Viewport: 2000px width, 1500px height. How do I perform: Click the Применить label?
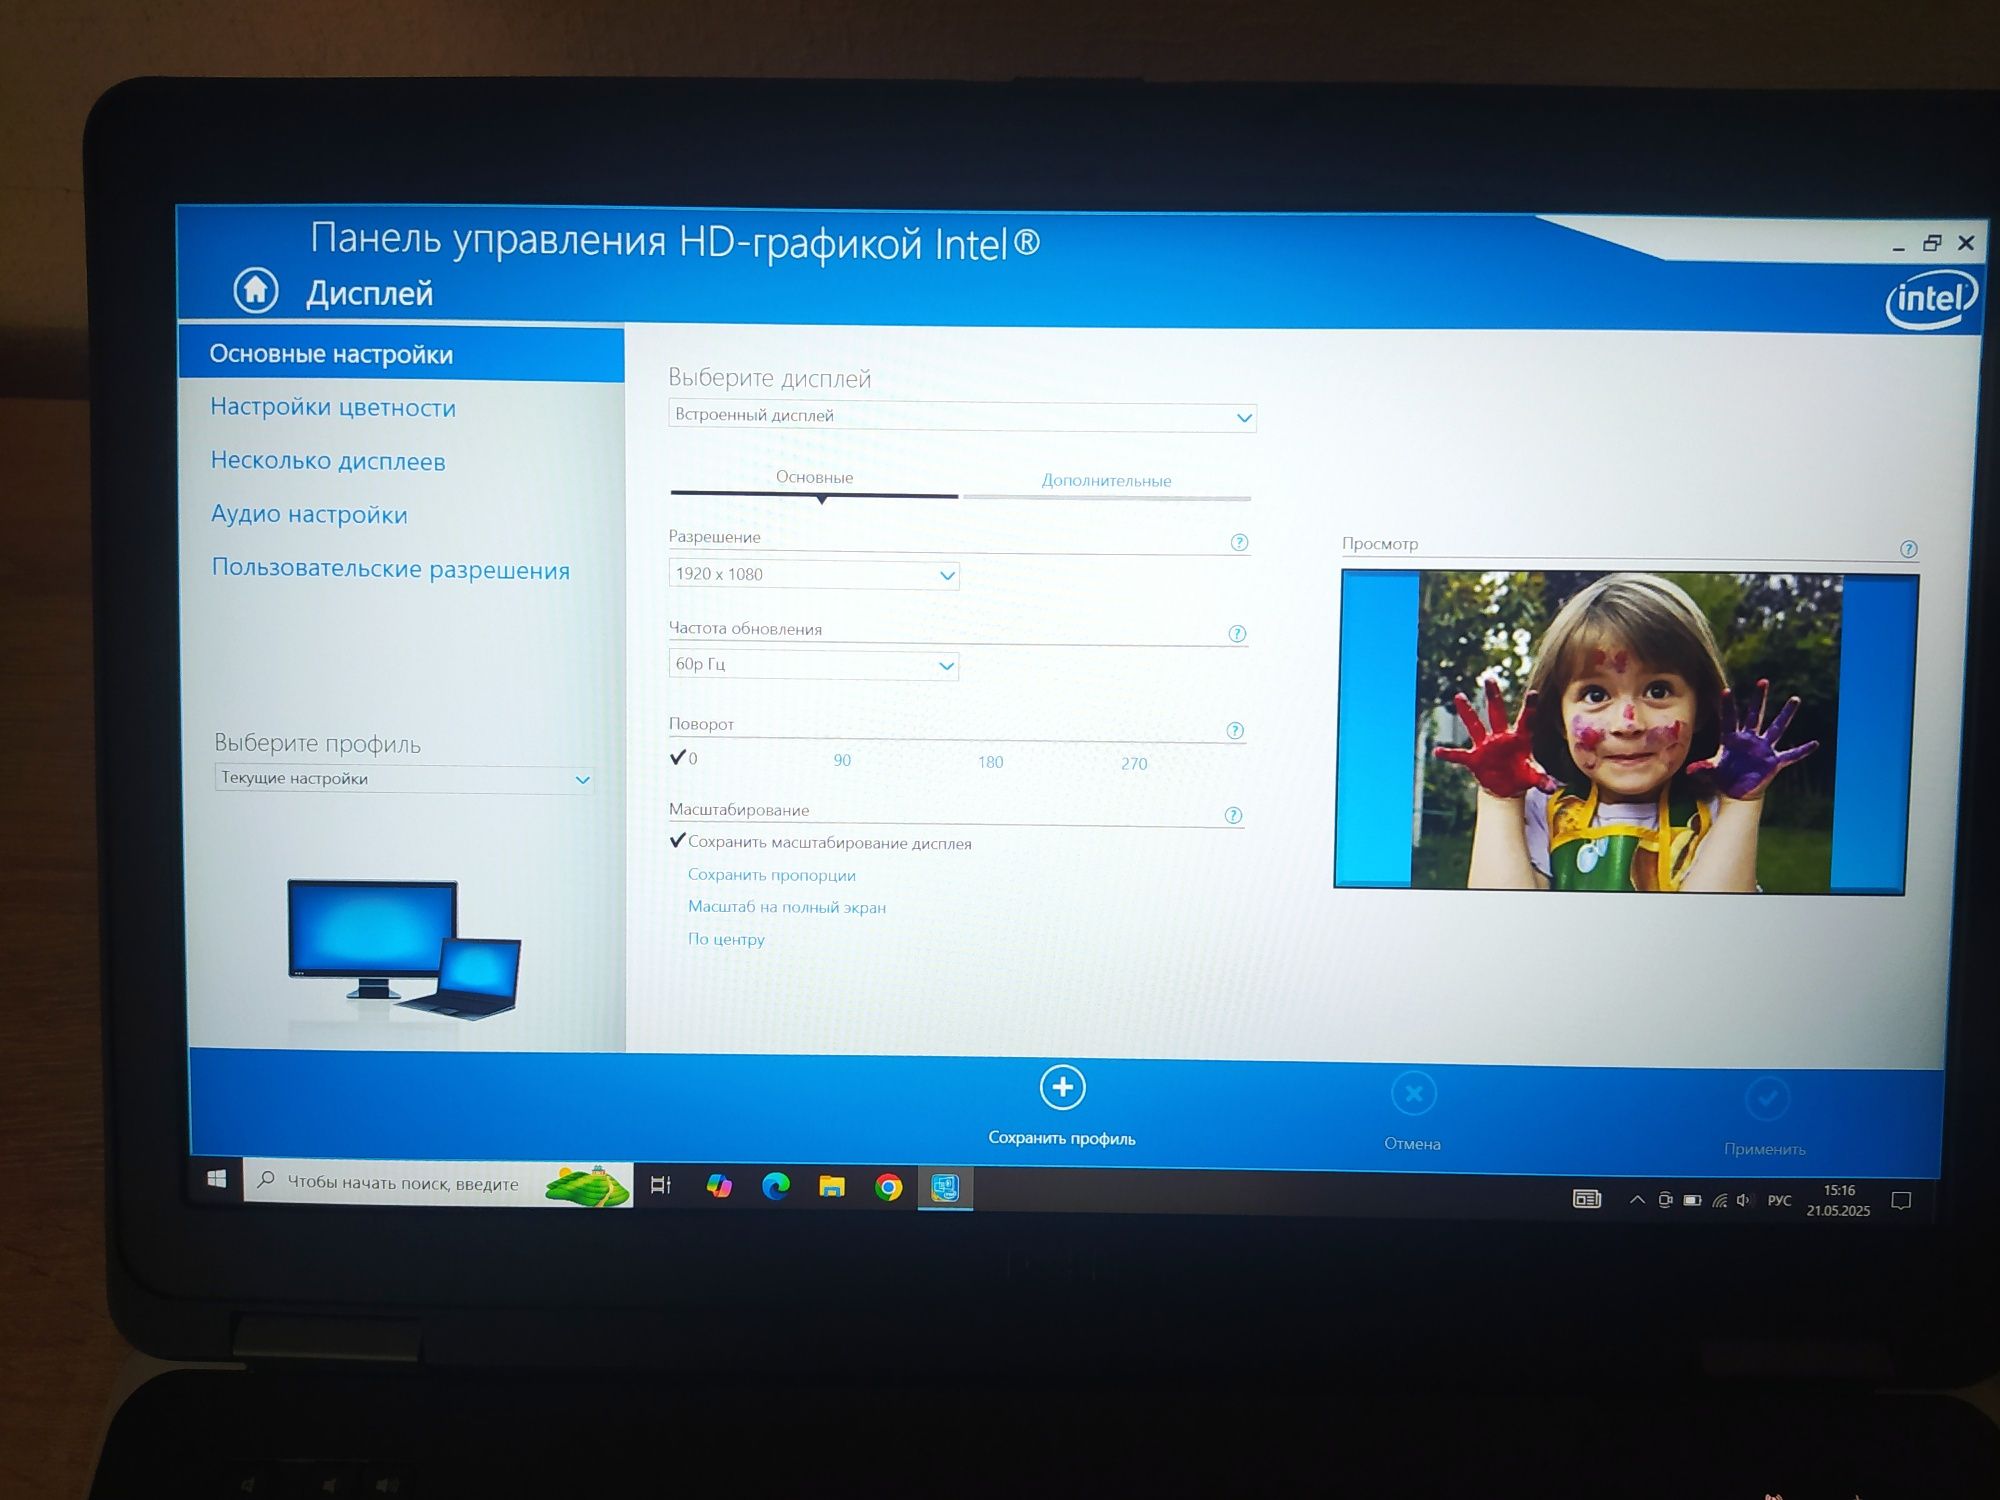1765,1149
